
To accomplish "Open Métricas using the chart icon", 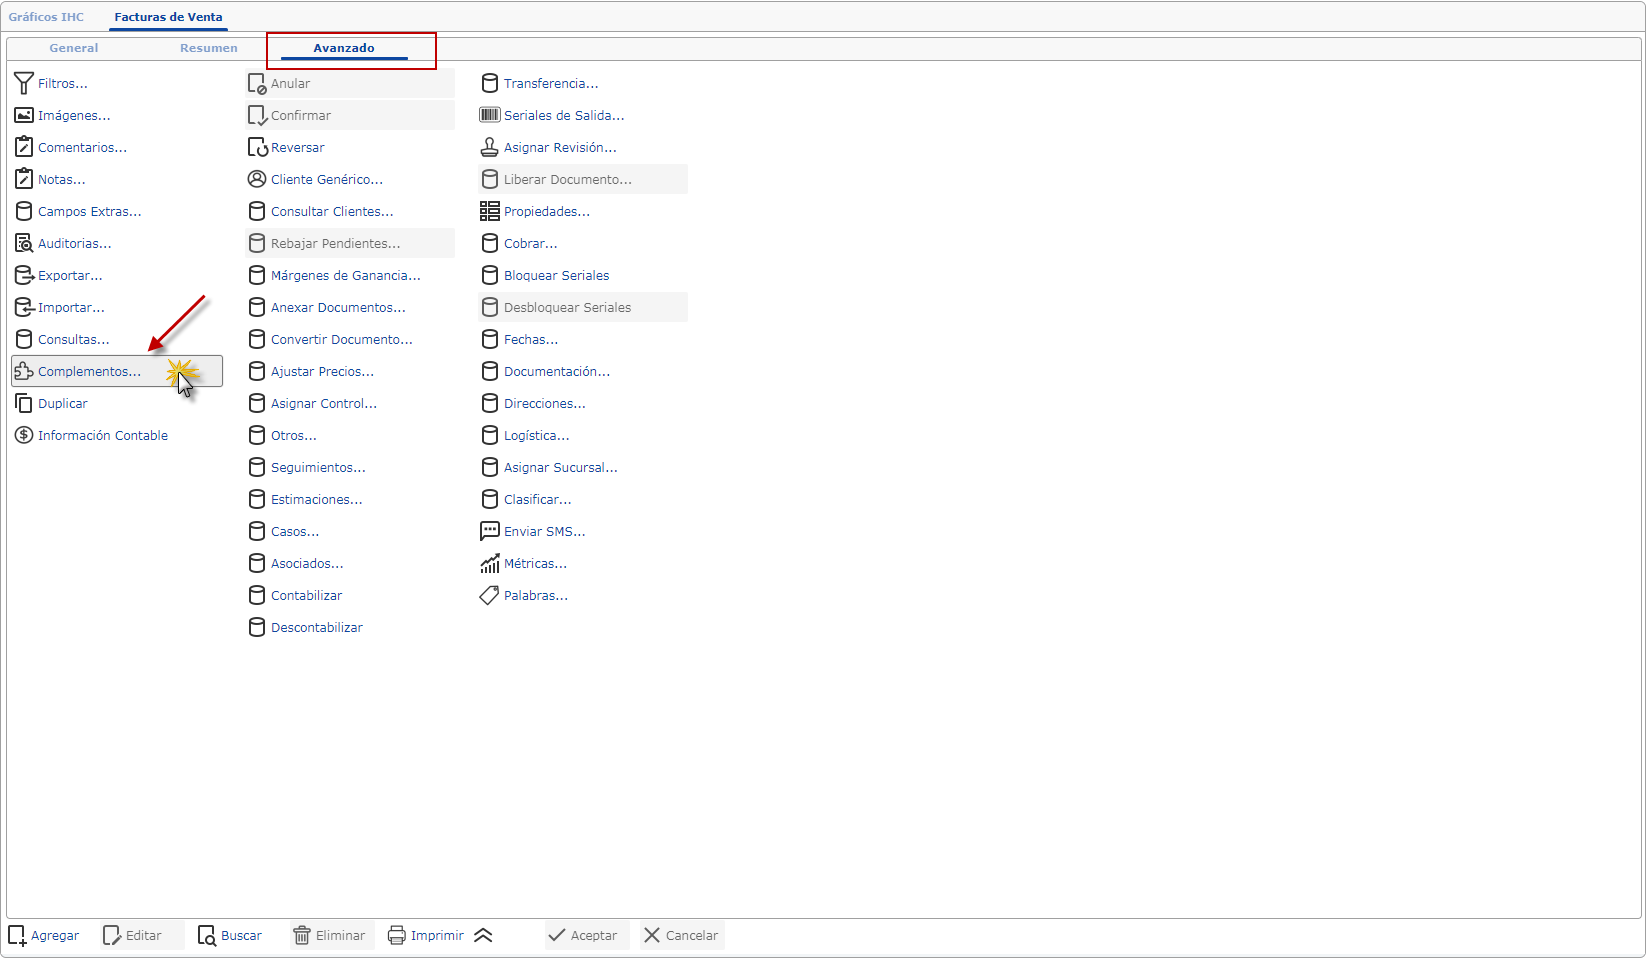I will [489, 564].
